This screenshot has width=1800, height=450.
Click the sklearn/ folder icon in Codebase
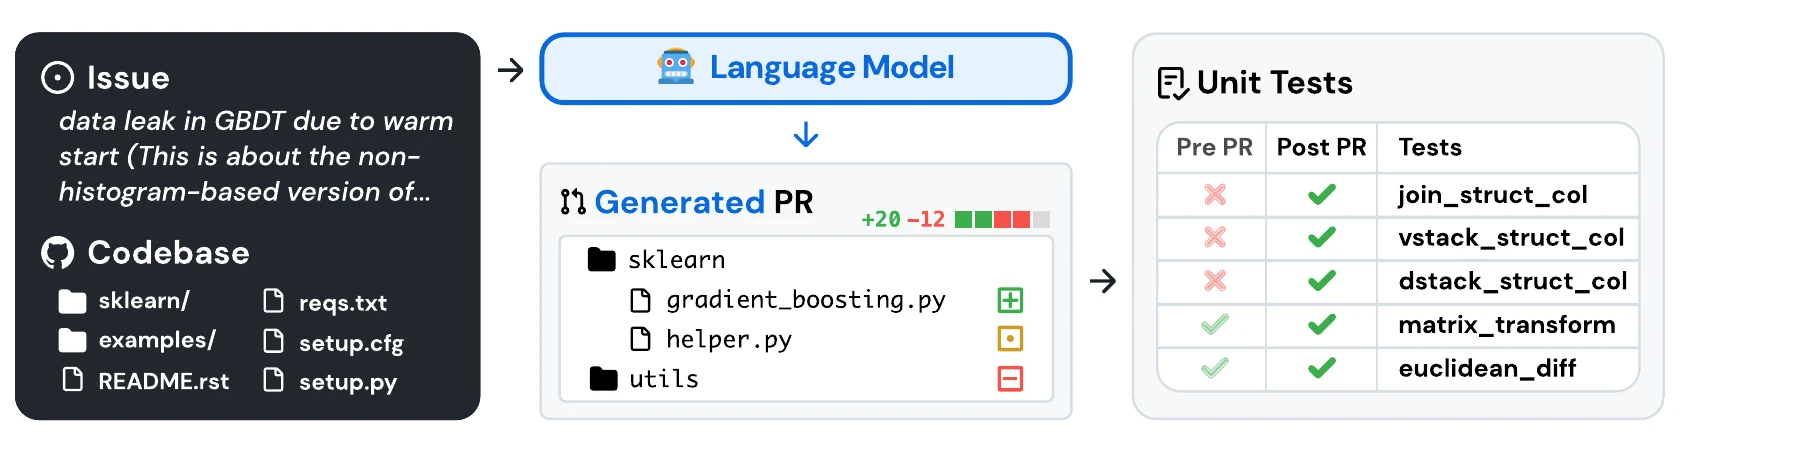[x=72, y=301]
